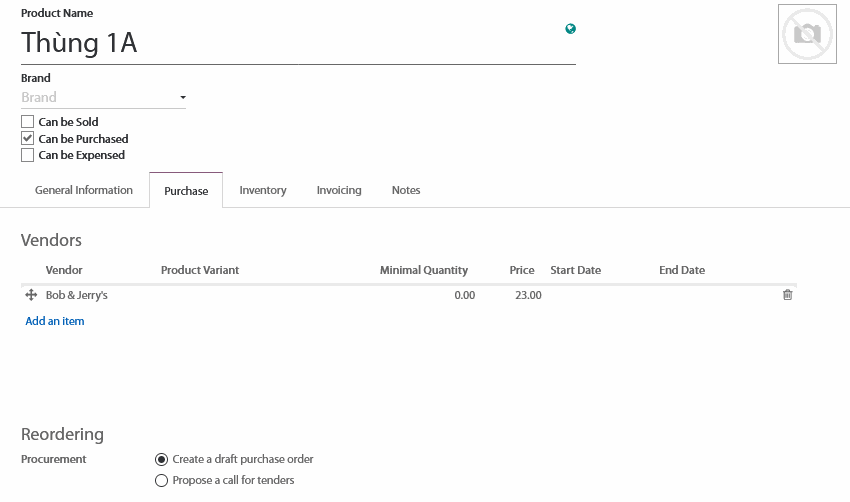Viewport: 850px width, 502px height.
Task: Select the Notes tab
Action: (406, 190)
